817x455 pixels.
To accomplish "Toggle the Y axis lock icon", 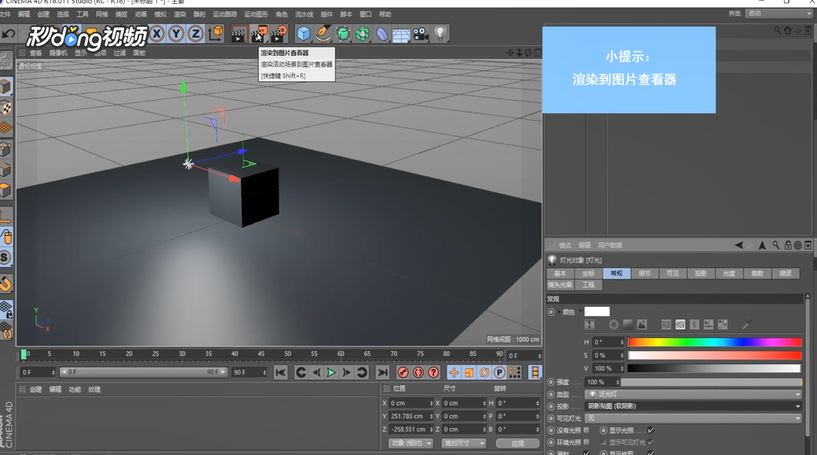I will (176, 34).
